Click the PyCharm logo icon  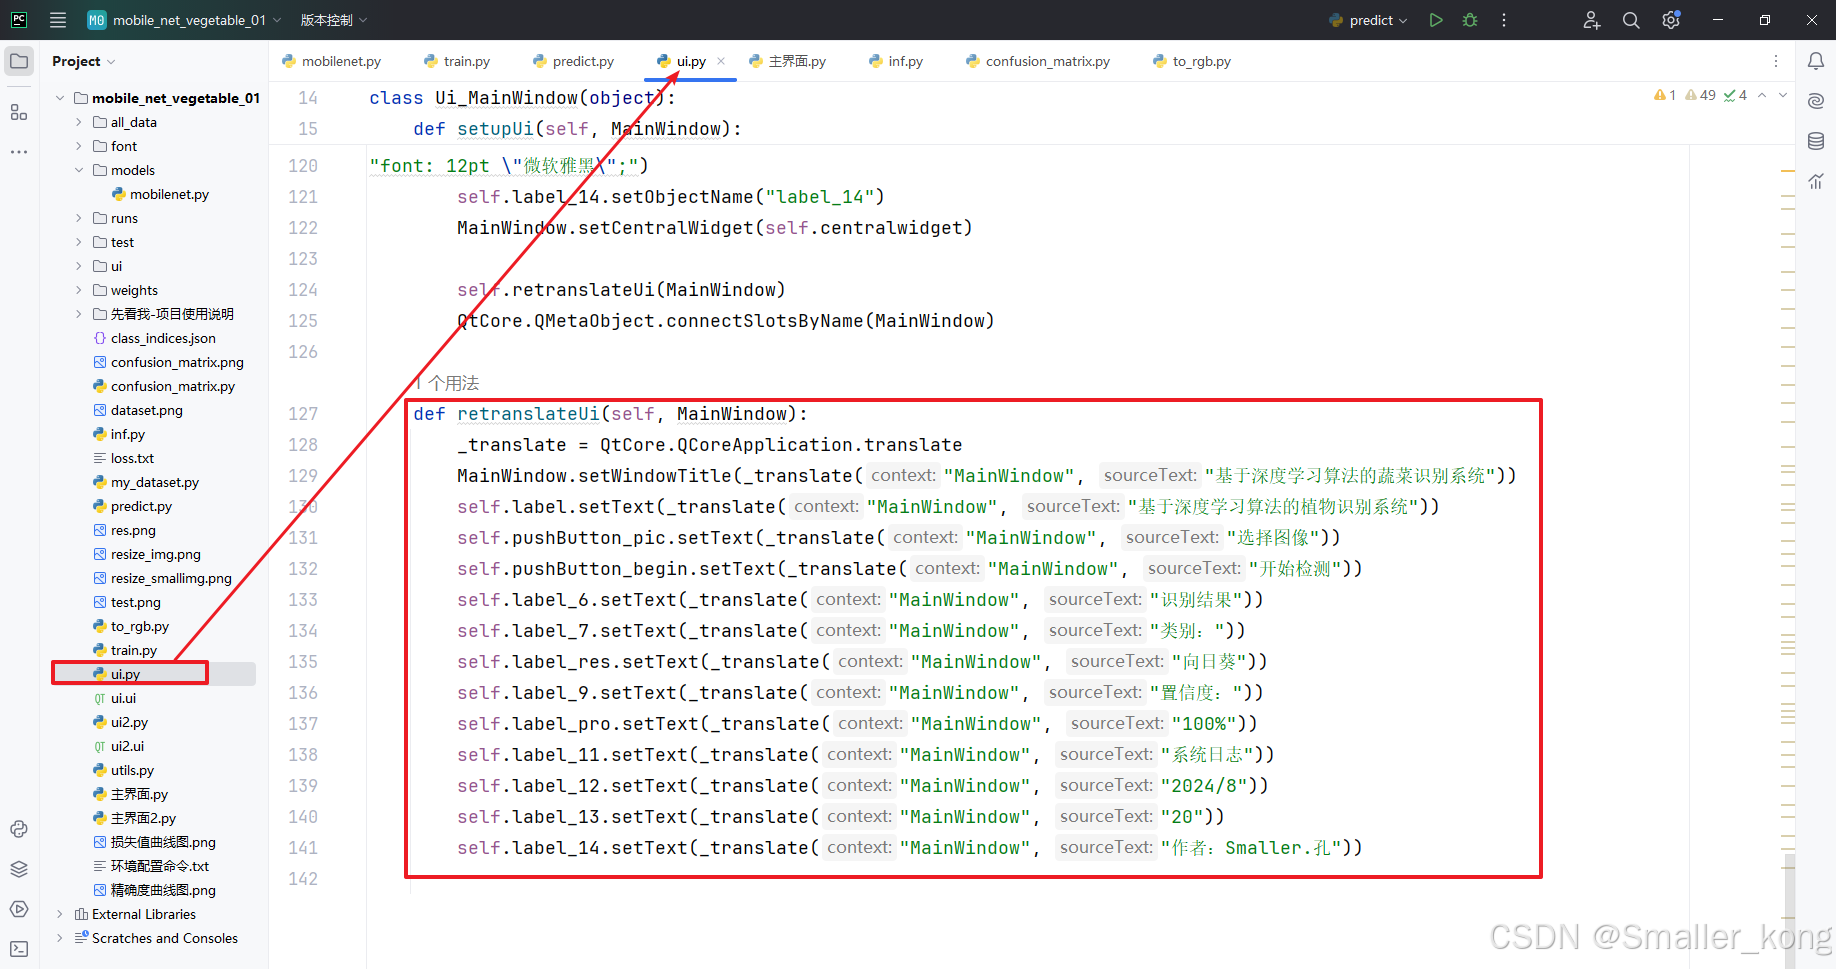point(19,20)
